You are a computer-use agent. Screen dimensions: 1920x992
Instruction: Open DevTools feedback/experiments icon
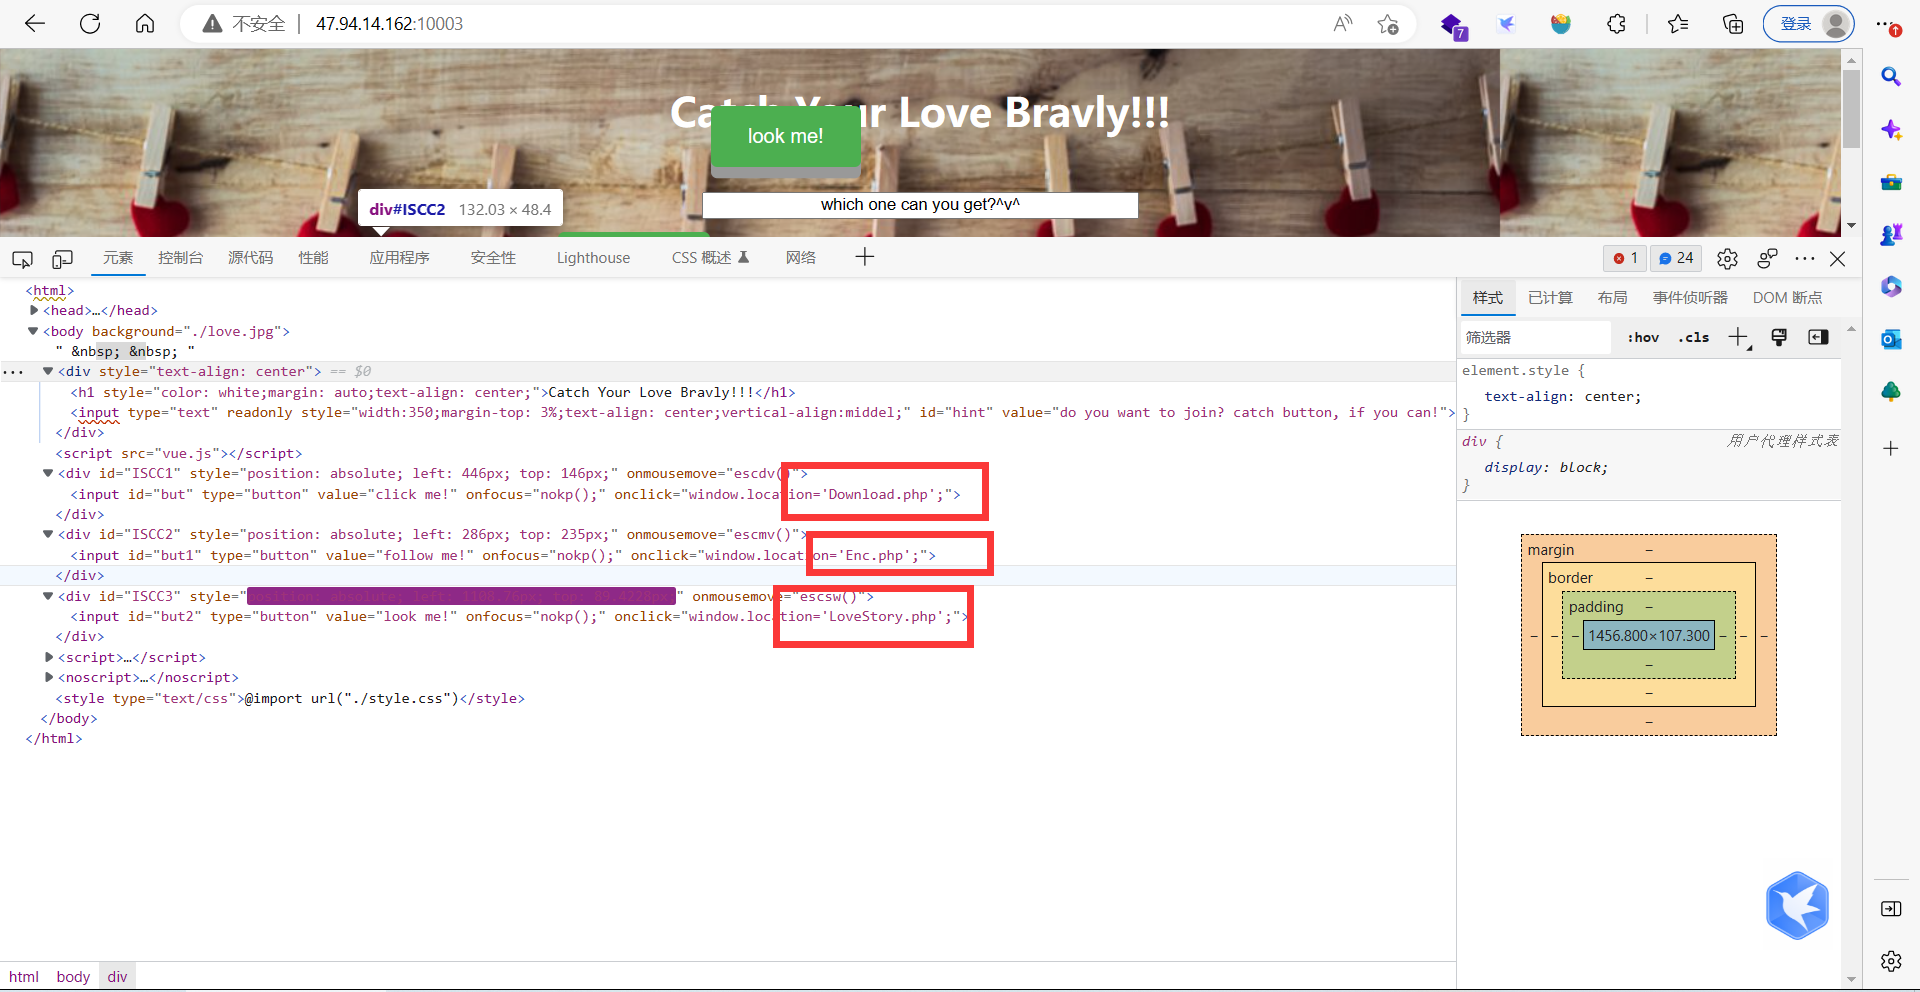click(1767, 258)
